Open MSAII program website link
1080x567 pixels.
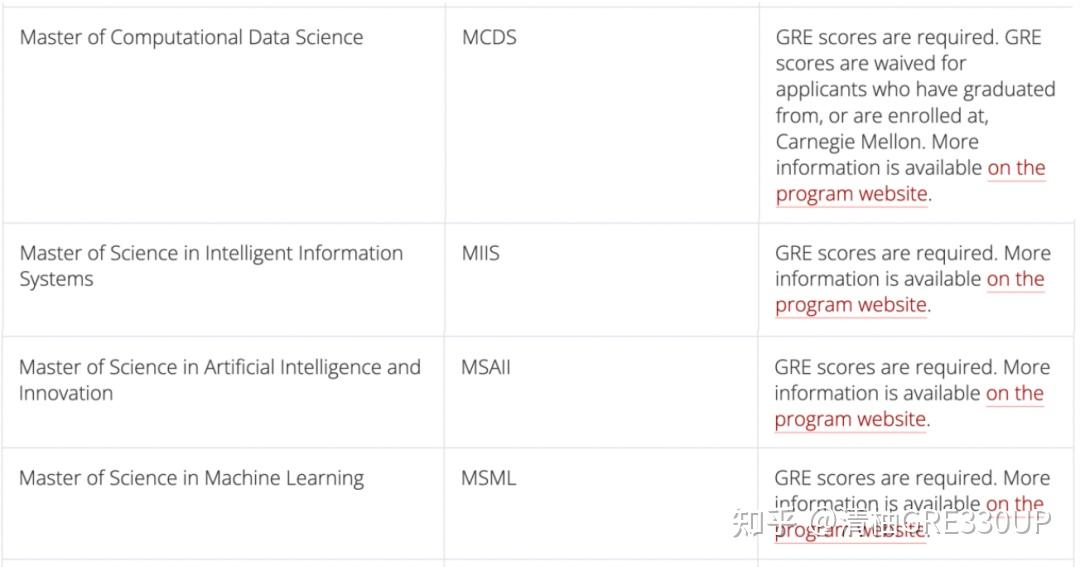click(849, 419)
